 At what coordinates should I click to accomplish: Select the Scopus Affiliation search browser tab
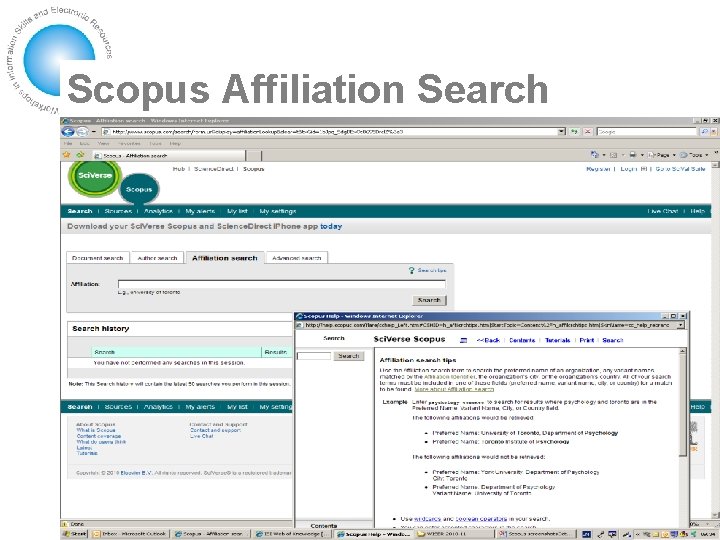(169, 156)
